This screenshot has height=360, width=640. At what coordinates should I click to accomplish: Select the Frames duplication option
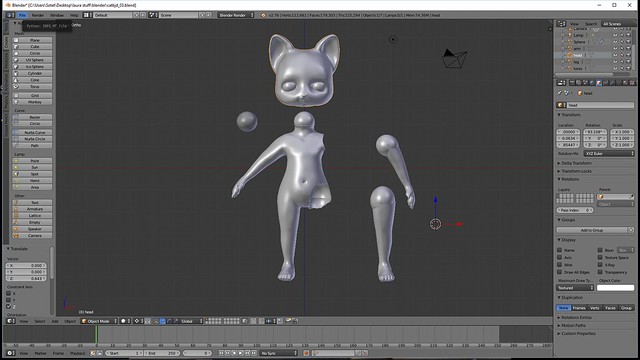(579, 308)
